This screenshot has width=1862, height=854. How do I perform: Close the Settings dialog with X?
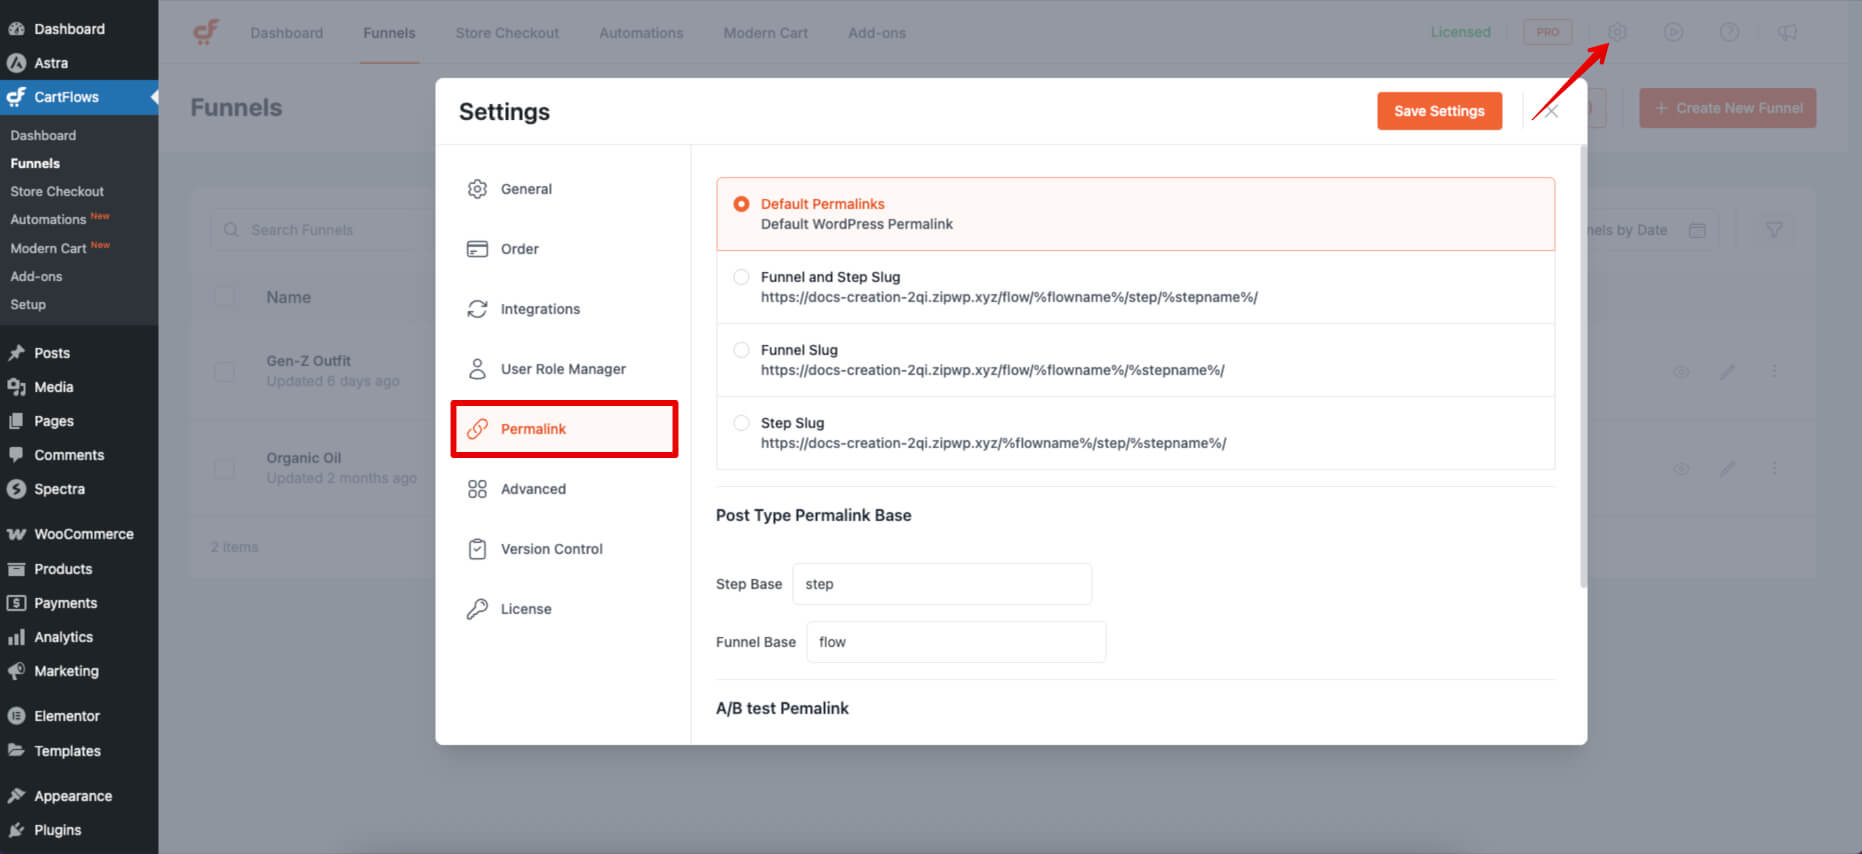coord(1551,111)
